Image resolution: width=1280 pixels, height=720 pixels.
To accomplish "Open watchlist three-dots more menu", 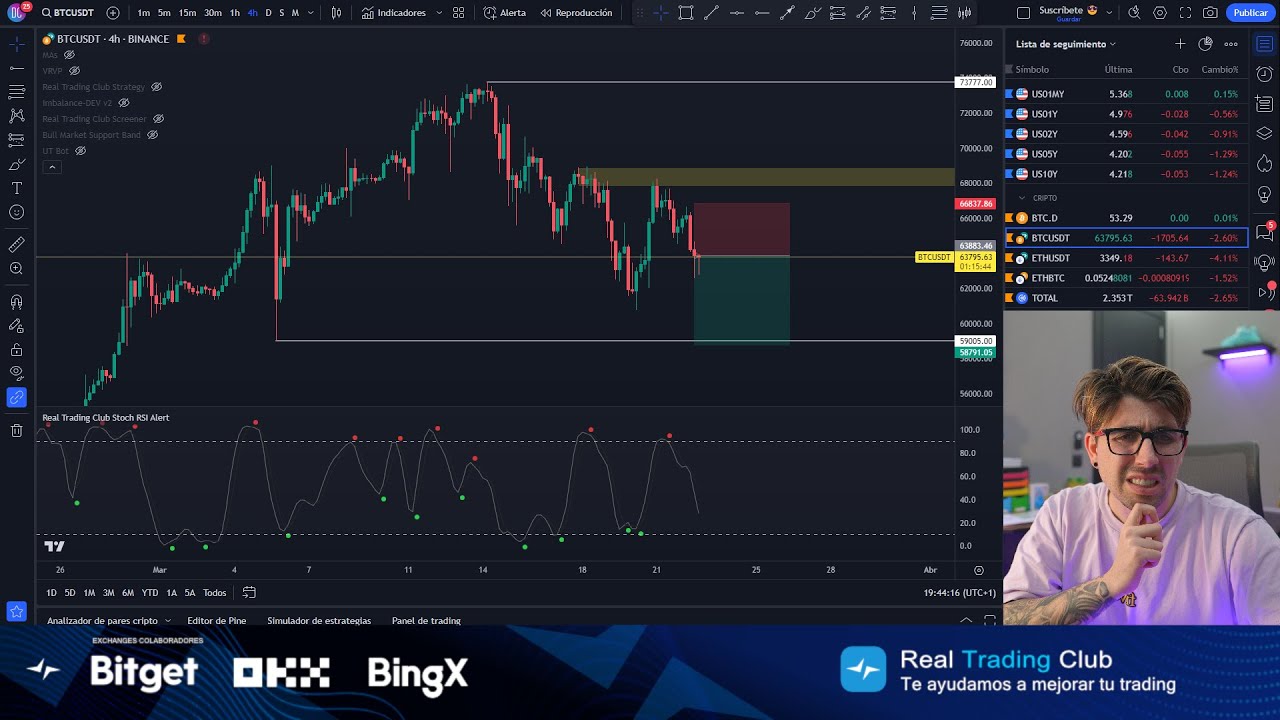I will click(x=1231, y=44).
